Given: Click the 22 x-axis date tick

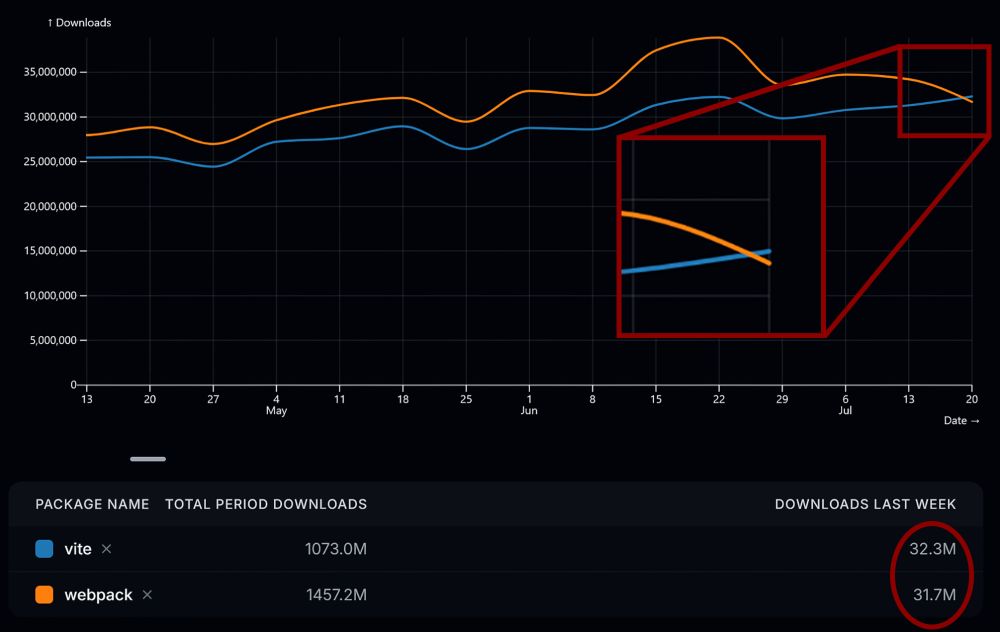Looking at the screenshot, I should pyautogui.click(x=719, y=399).
